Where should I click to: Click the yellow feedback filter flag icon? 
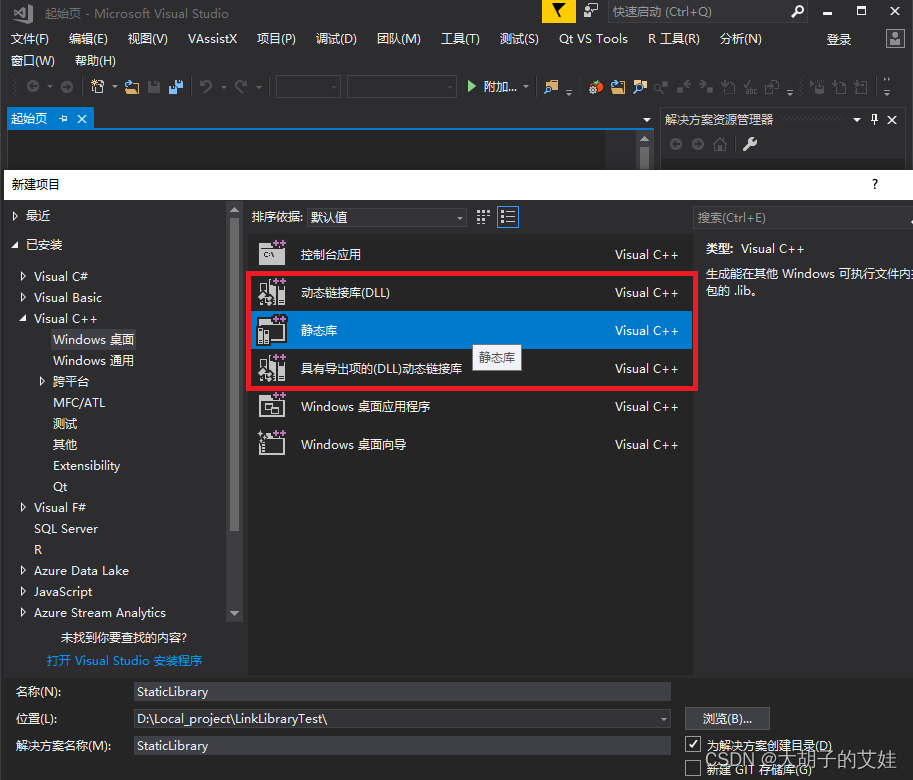click(x=558, y=11)
